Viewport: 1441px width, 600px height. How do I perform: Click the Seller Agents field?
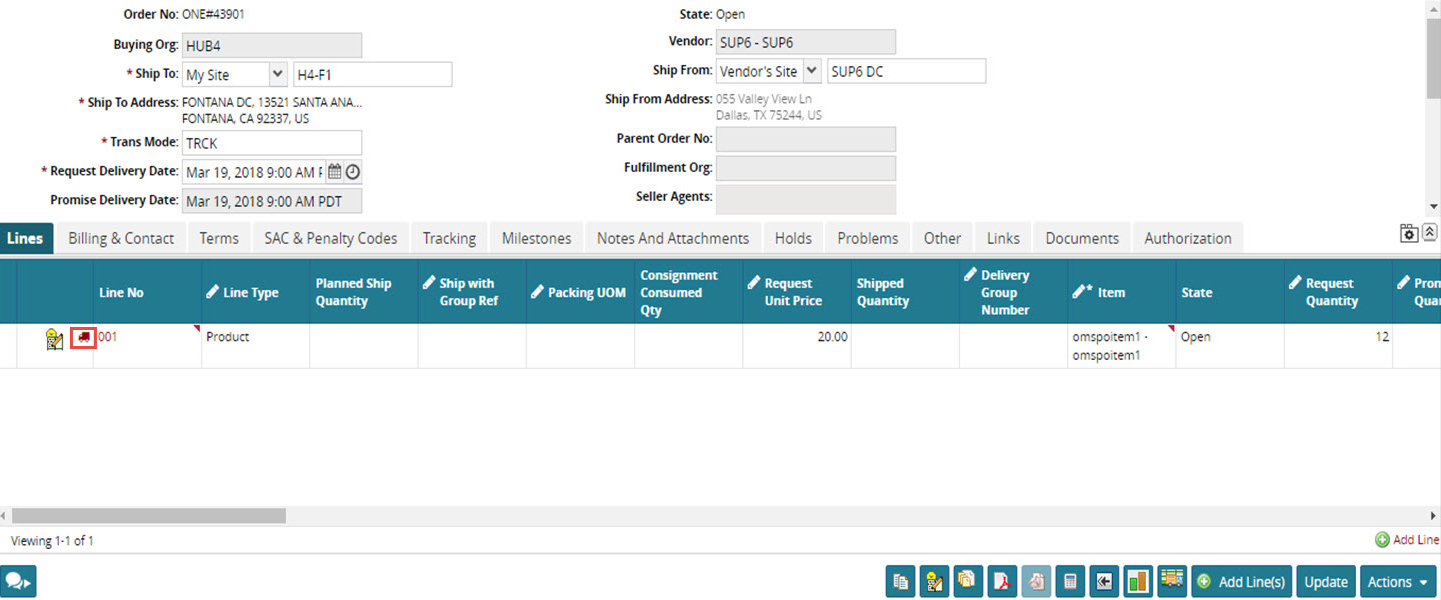(x=806, y=199)
